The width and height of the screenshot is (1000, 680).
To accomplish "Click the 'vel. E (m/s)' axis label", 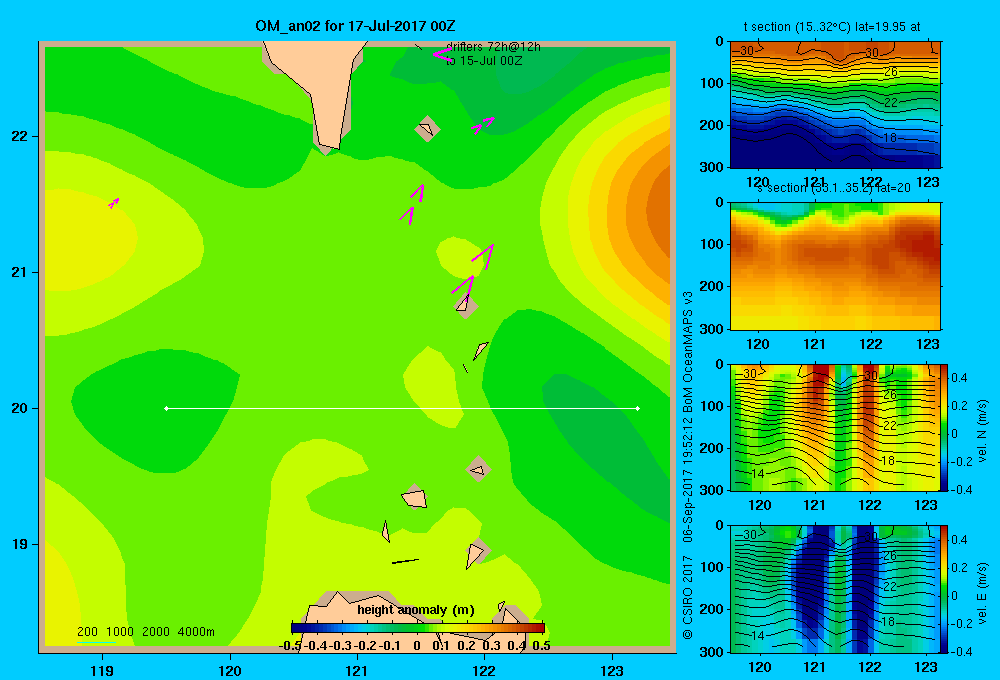I will (982, 593).
